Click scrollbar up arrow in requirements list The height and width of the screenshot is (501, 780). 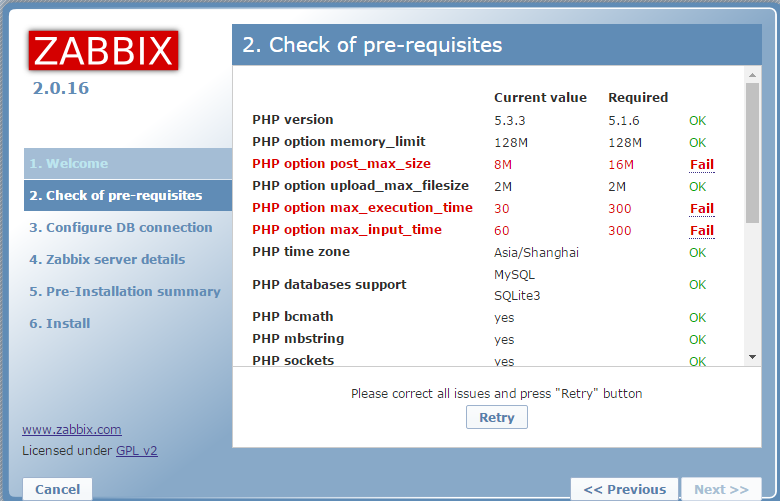tap(752, 74)
